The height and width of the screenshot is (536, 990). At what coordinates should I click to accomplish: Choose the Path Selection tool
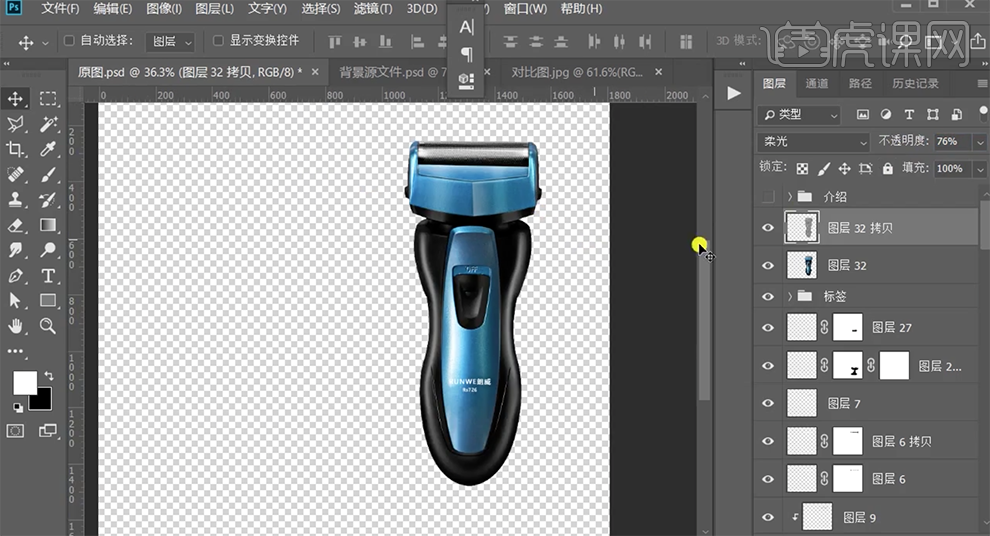[x=15, y=301]
